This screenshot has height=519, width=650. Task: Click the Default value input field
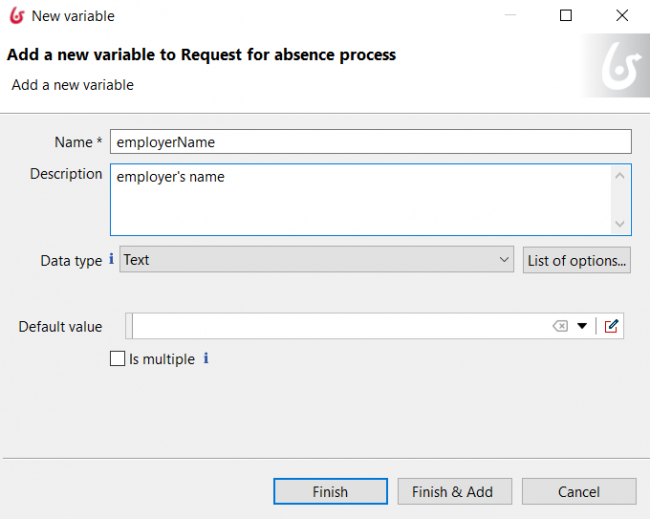click(341, 326)
